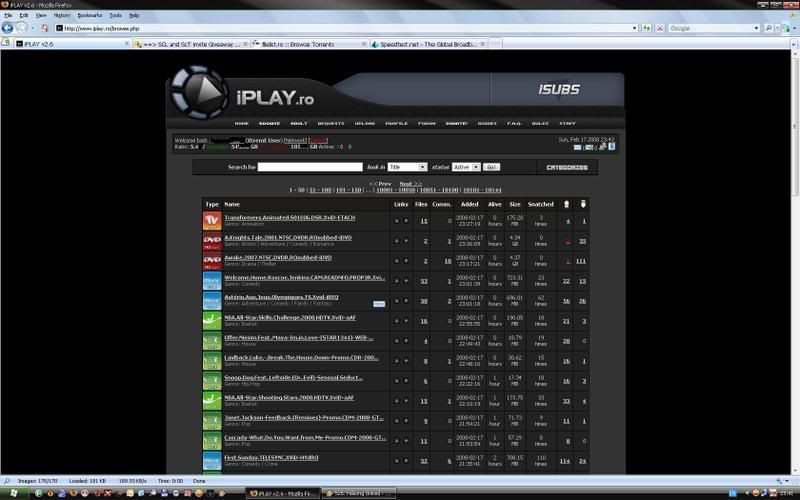Click the FORUM site navigation item
Screen dimensions: 800x500
click(x=427, y=123)
